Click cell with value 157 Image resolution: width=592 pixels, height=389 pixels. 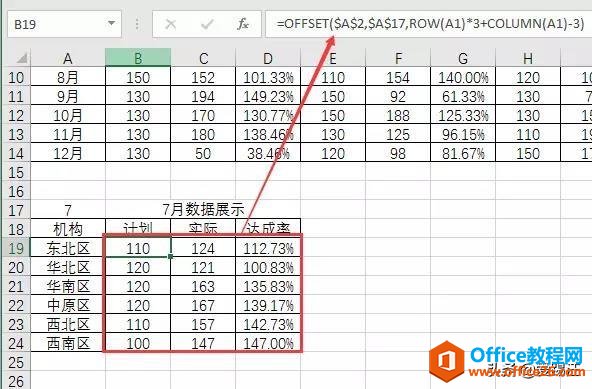203,324
